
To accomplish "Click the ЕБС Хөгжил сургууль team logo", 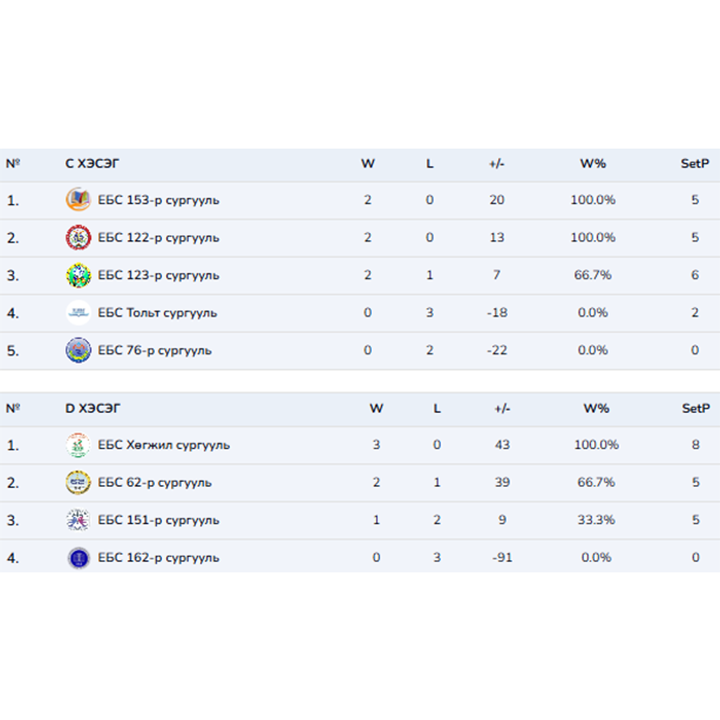I will click(78, 445).
